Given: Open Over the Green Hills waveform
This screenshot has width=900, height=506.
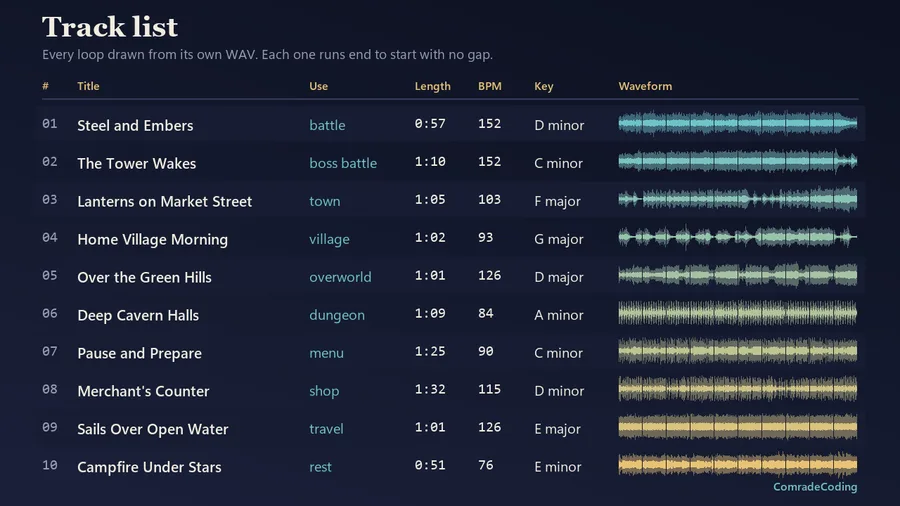Looking at the screenshot, I should (738, 275).
